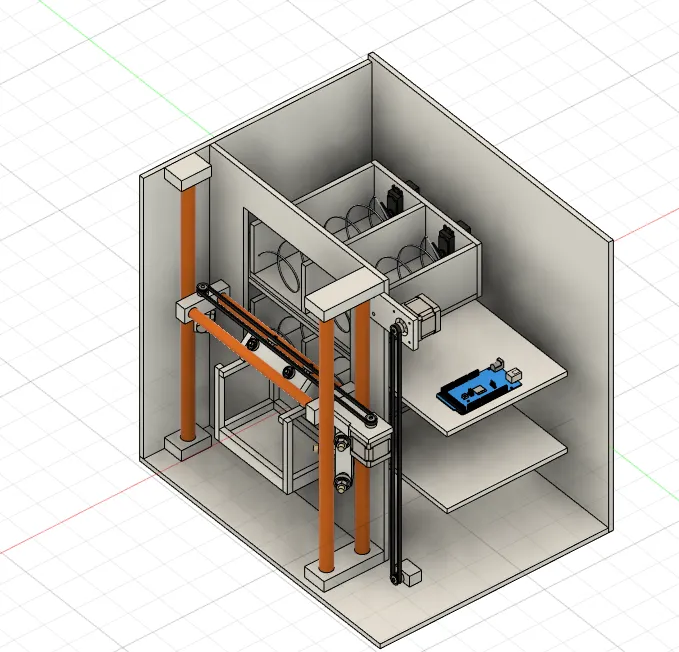
Task: Select the base block under the left orange rod
Action: 188,444
